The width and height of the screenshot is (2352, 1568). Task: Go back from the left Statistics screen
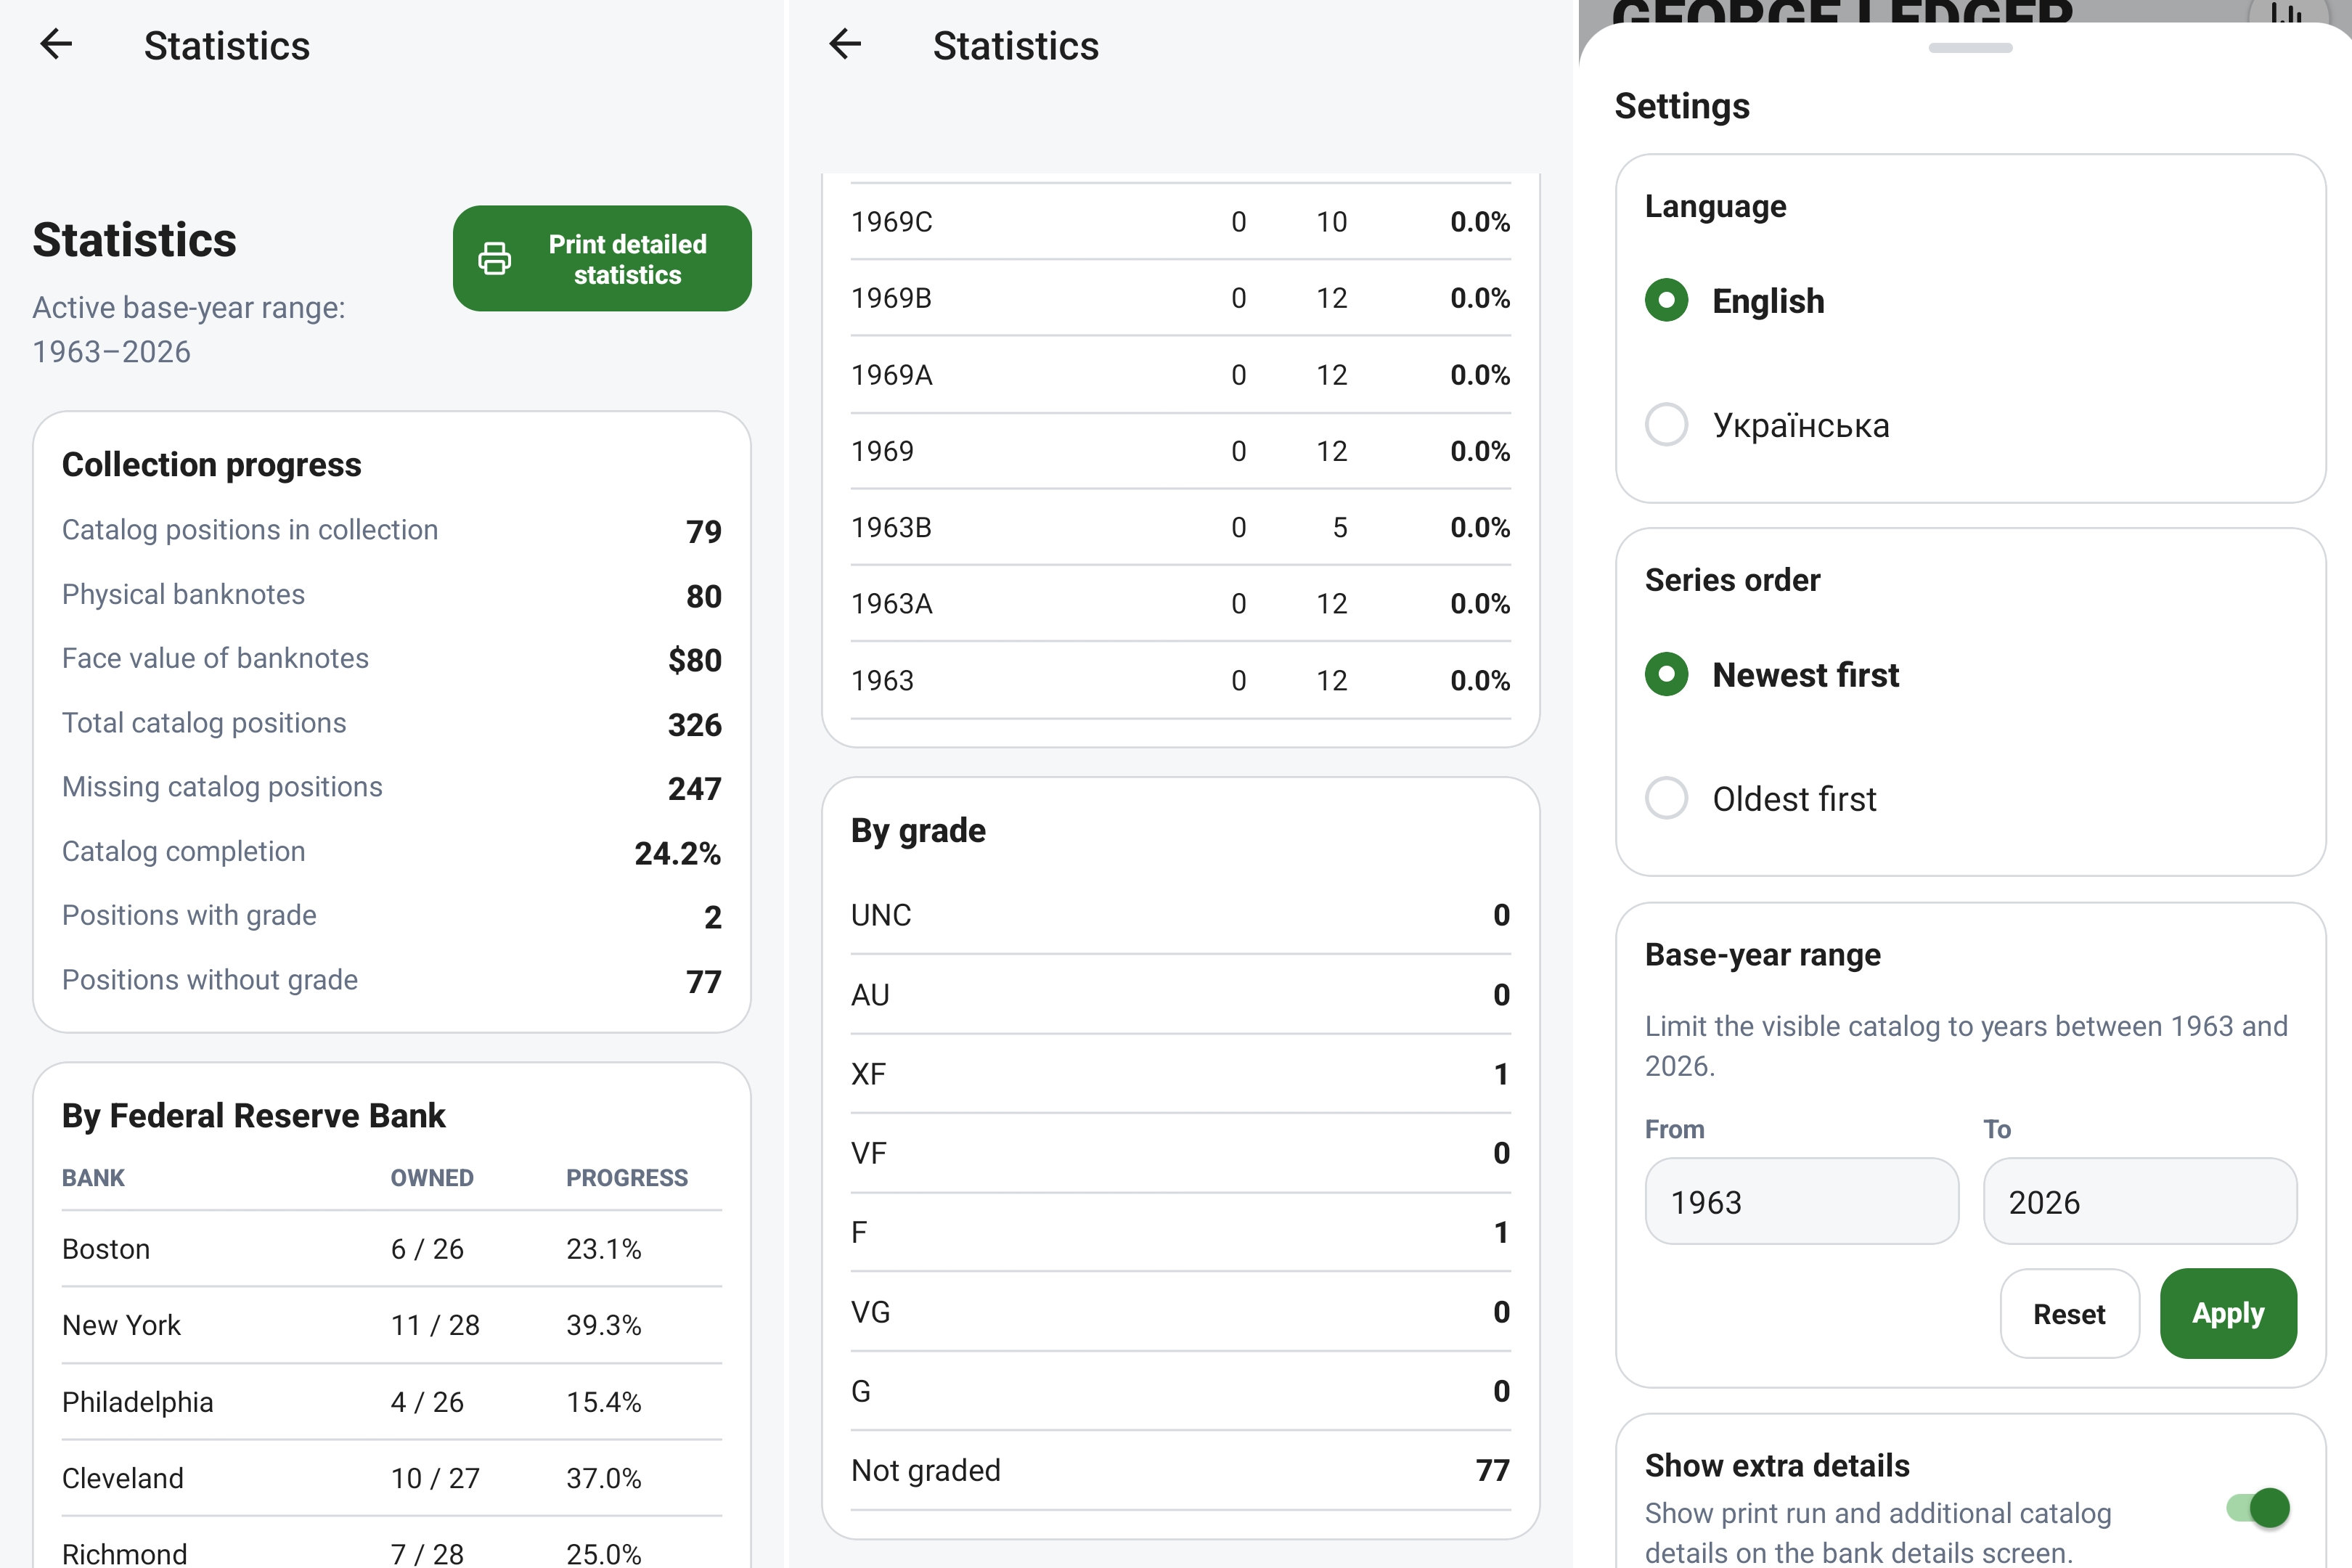click(56, 44)
